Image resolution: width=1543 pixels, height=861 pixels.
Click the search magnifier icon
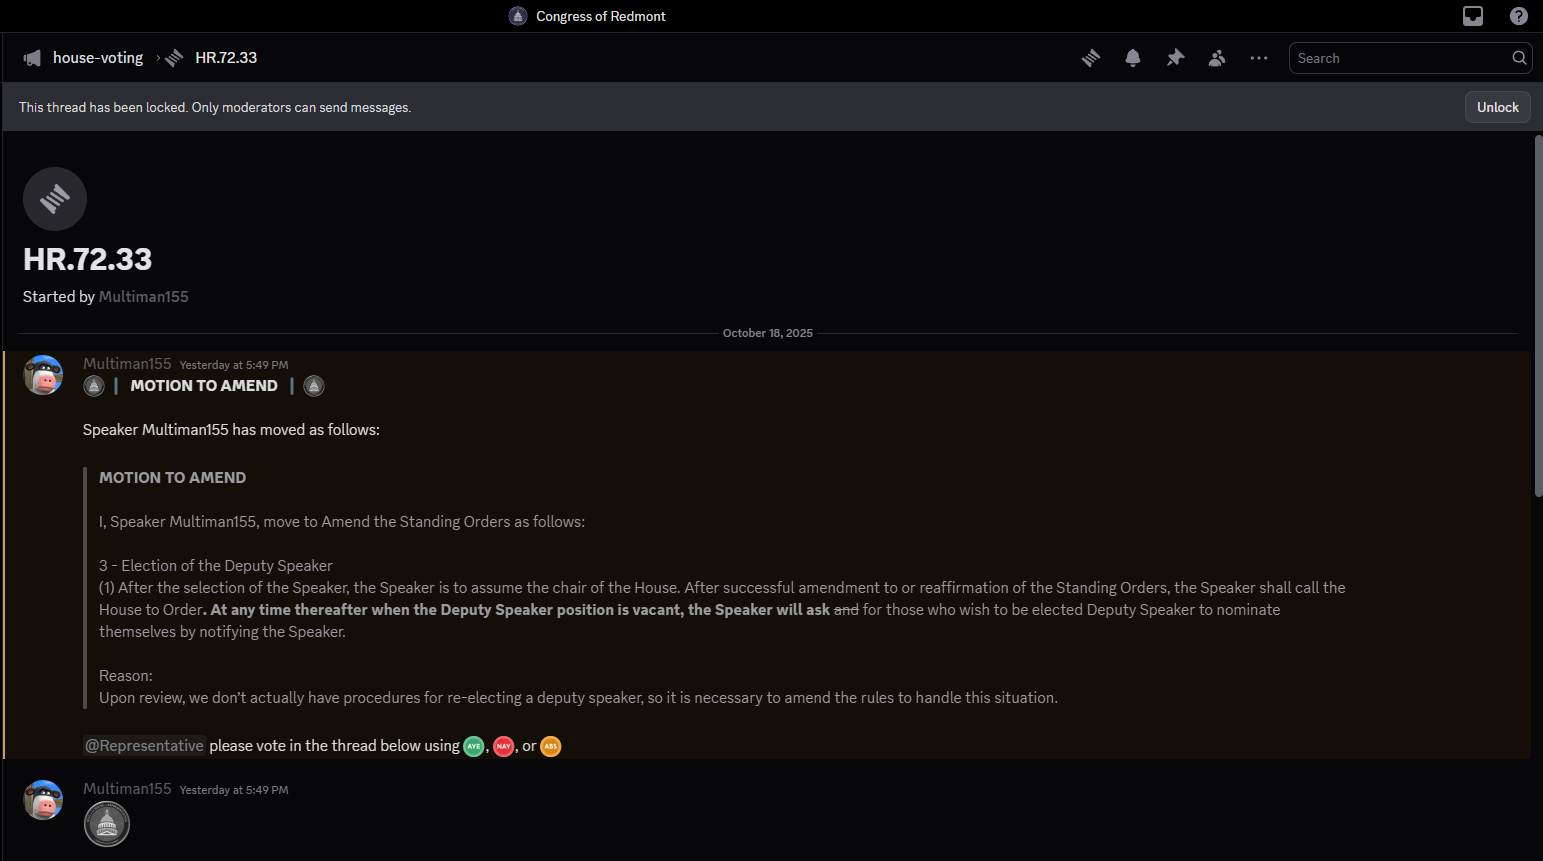pos(1519,58)
